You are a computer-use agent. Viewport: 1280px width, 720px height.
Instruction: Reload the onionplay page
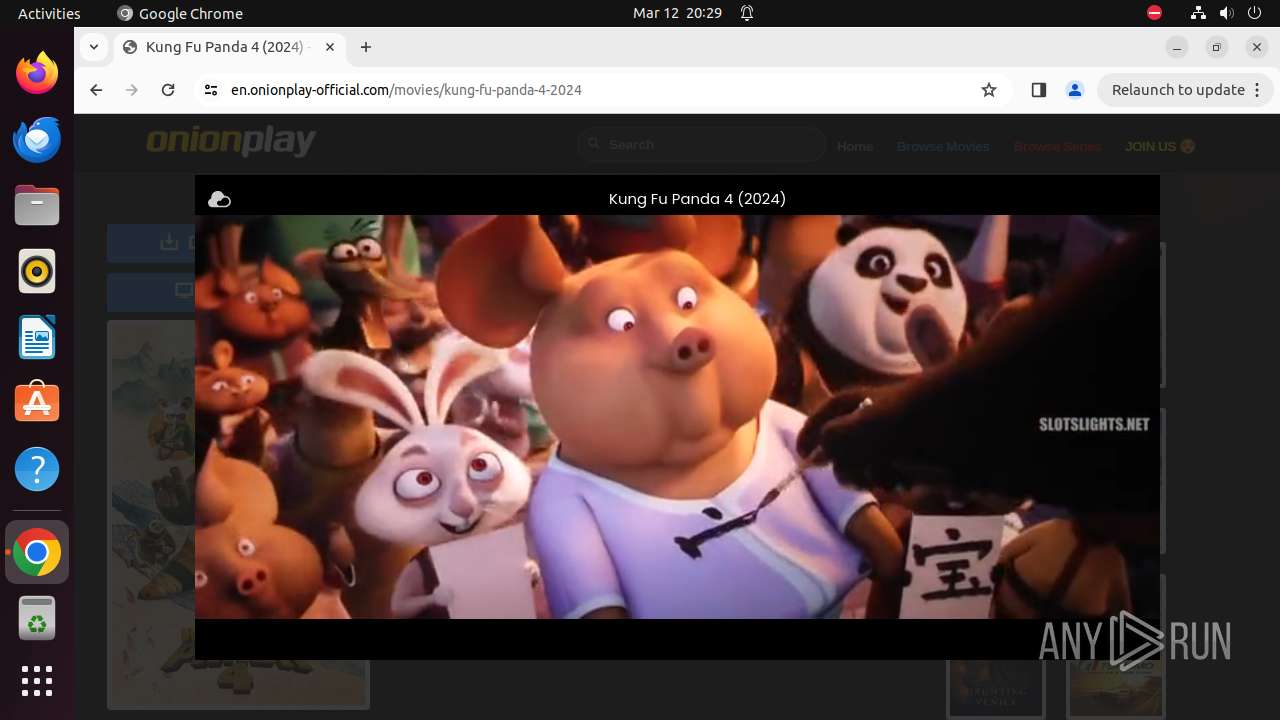point(168,90)
